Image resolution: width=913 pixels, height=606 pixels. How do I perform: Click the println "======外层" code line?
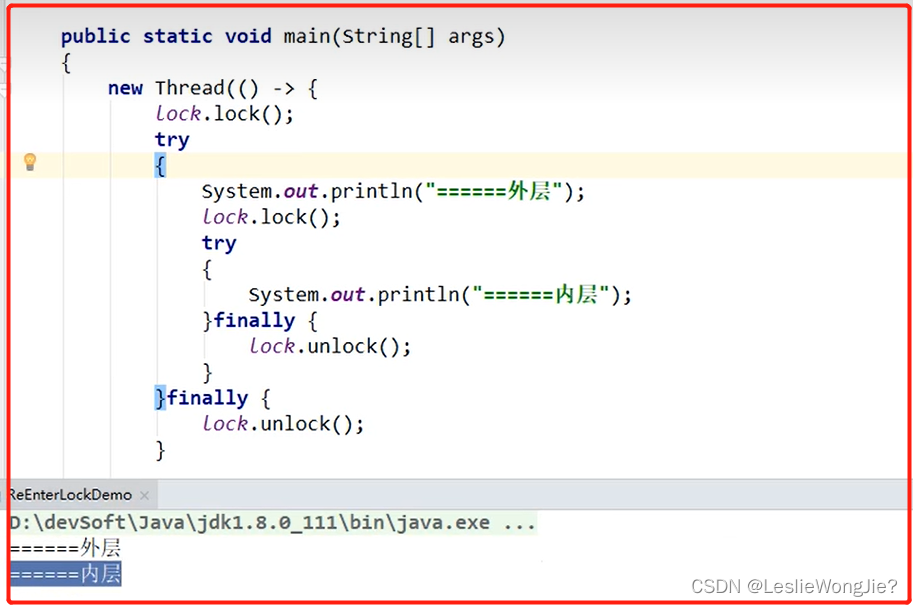tap(393, 192)
